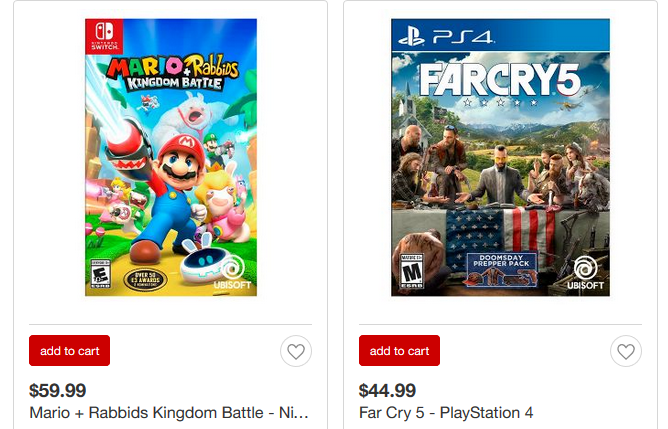Open the Mario + Rabbids Kingdom Battle title link

coord(169,412)
